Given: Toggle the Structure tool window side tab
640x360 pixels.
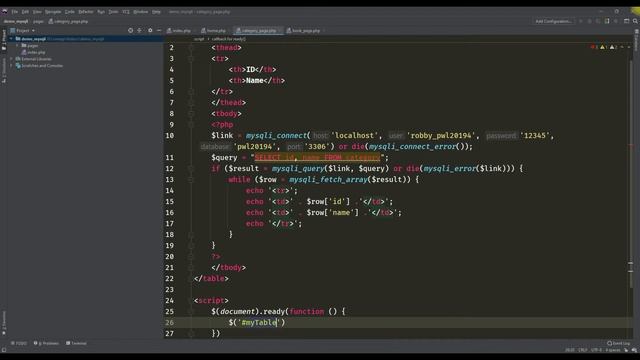Looking at the screenshot, I should point(4,71).
